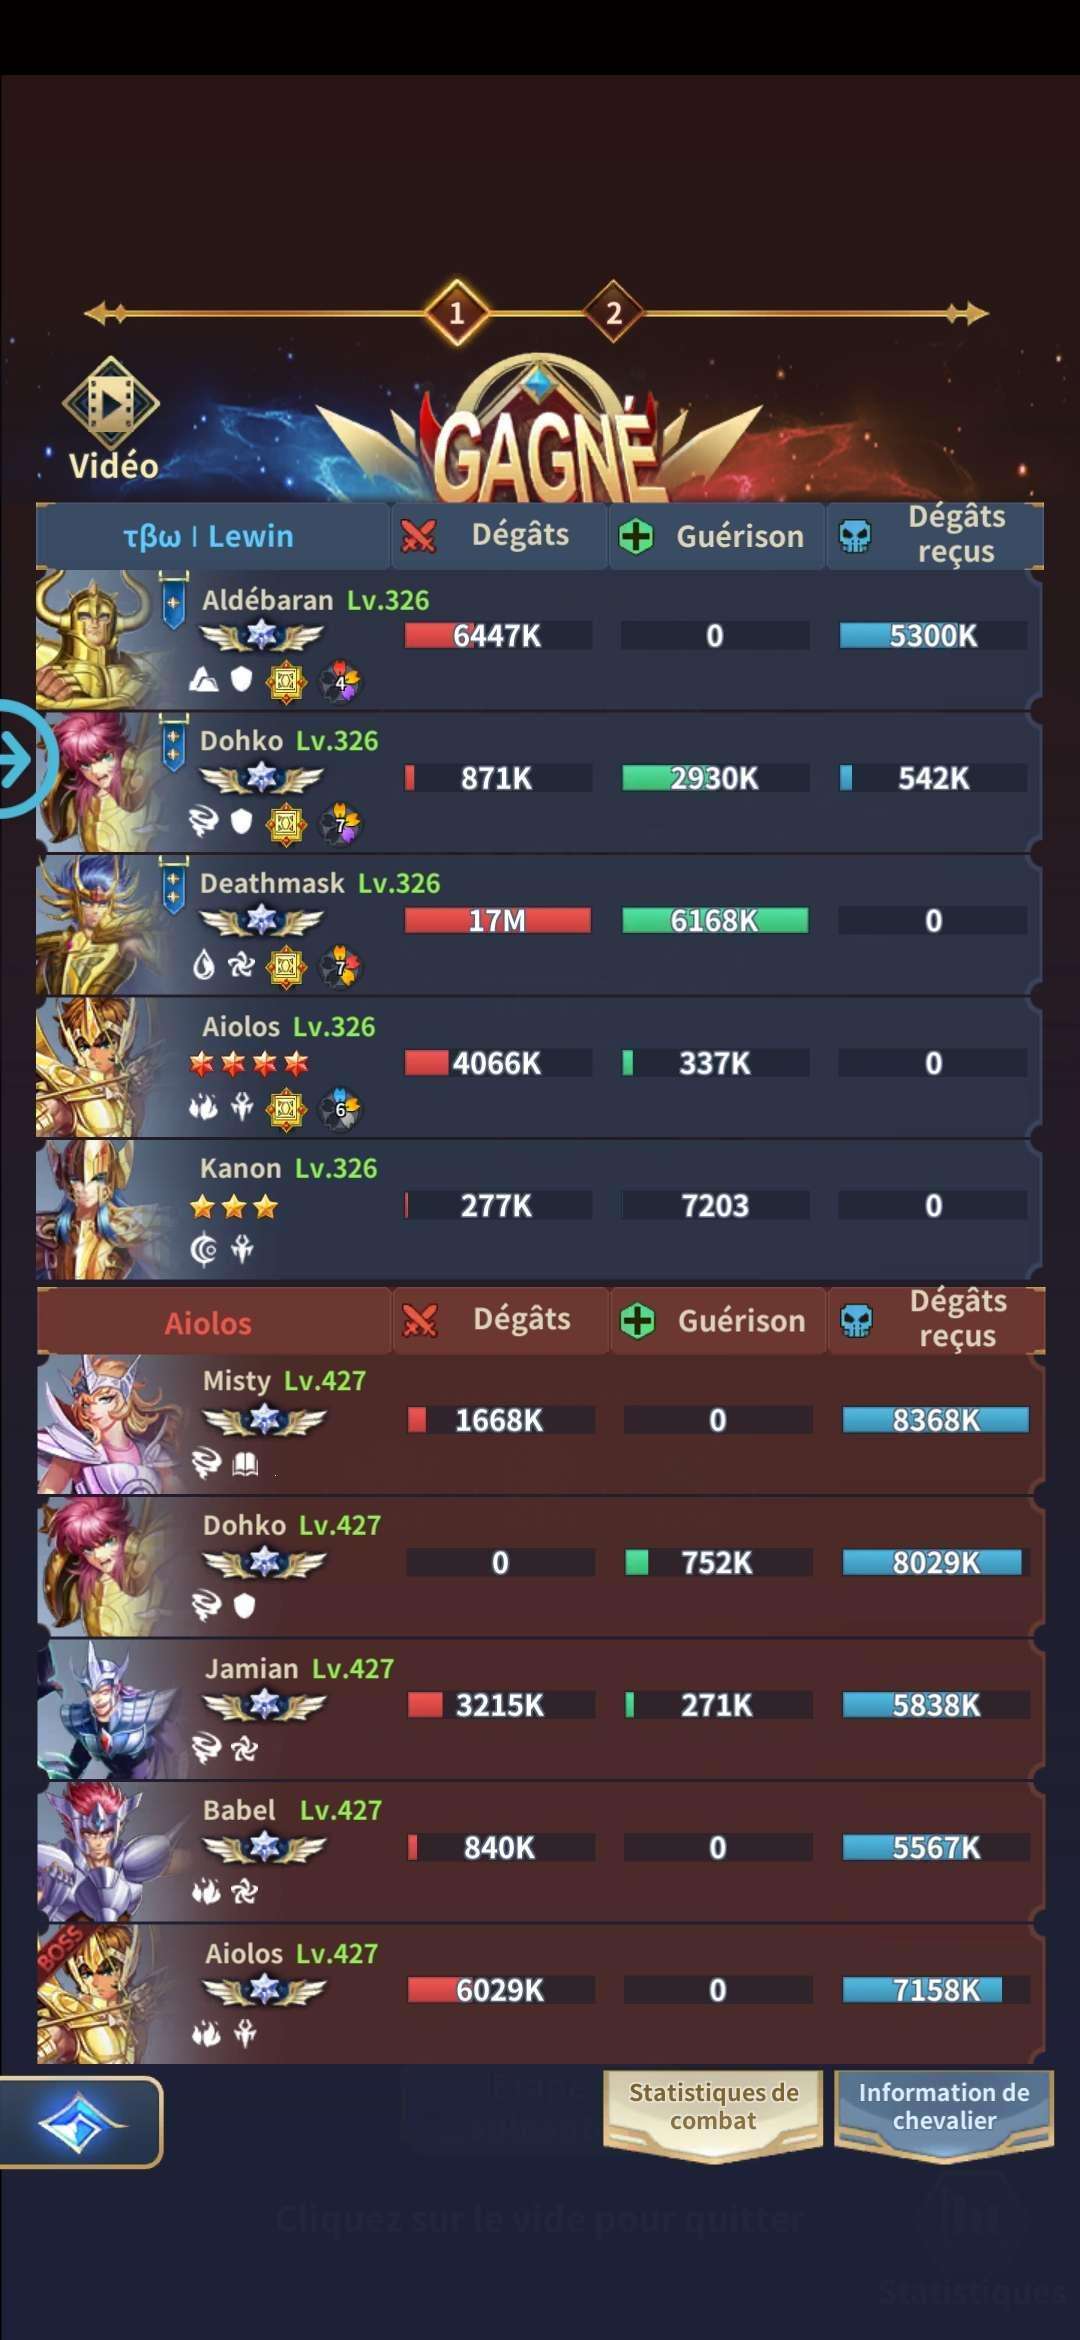Select round 1 diamond marker

click(x=457, y=313)
